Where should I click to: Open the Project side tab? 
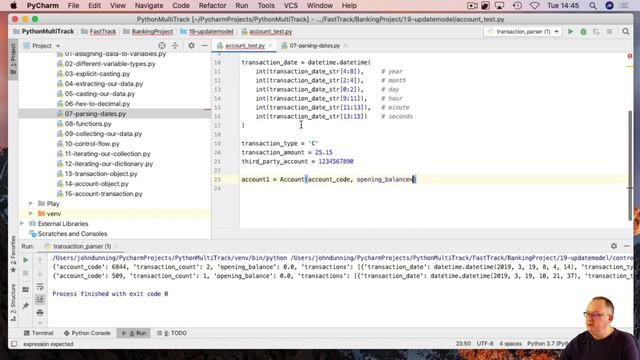coord(13,60)
